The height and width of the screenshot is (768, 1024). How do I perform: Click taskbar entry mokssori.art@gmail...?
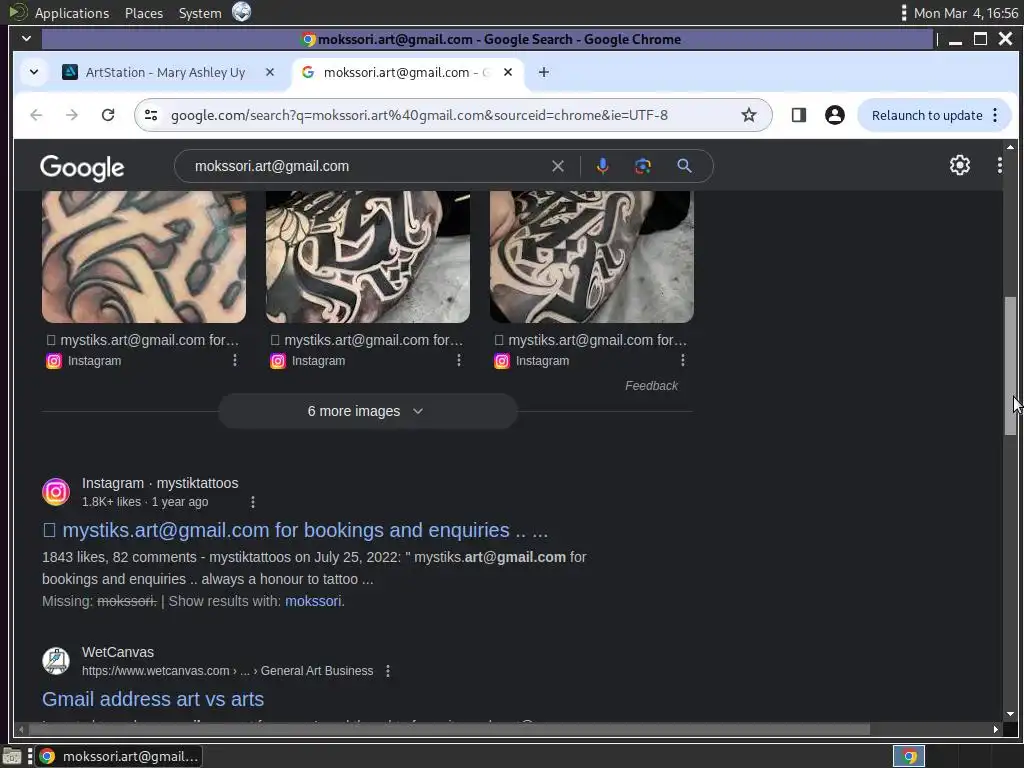pyautogui.click(x=118, y=756)
